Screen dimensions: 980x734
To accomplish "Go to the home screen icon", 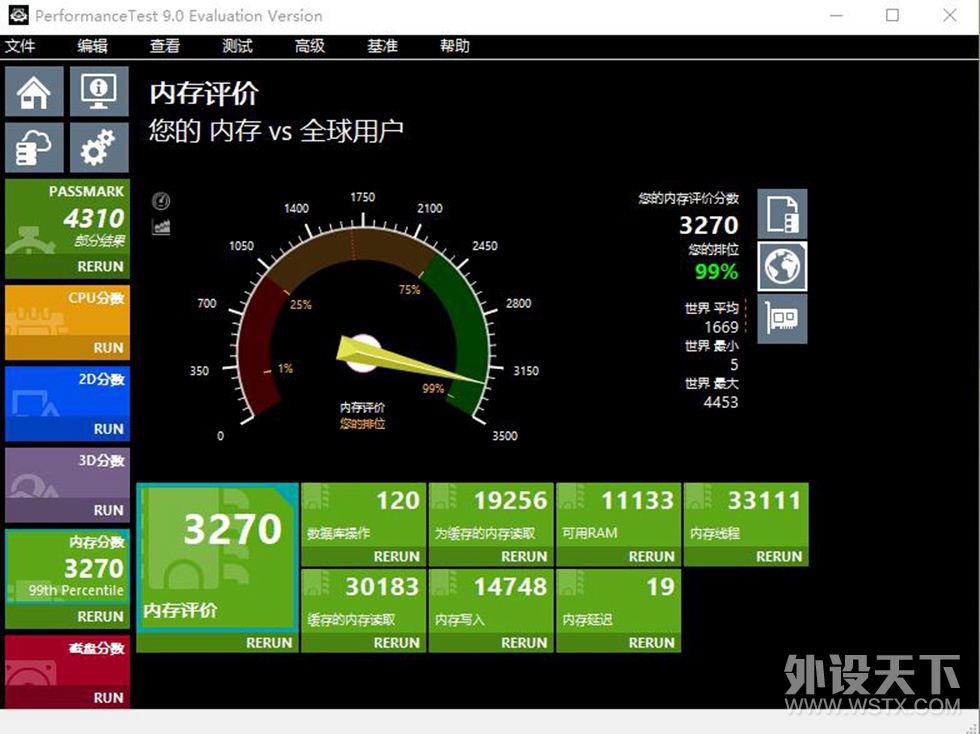I will click(34, 92).
